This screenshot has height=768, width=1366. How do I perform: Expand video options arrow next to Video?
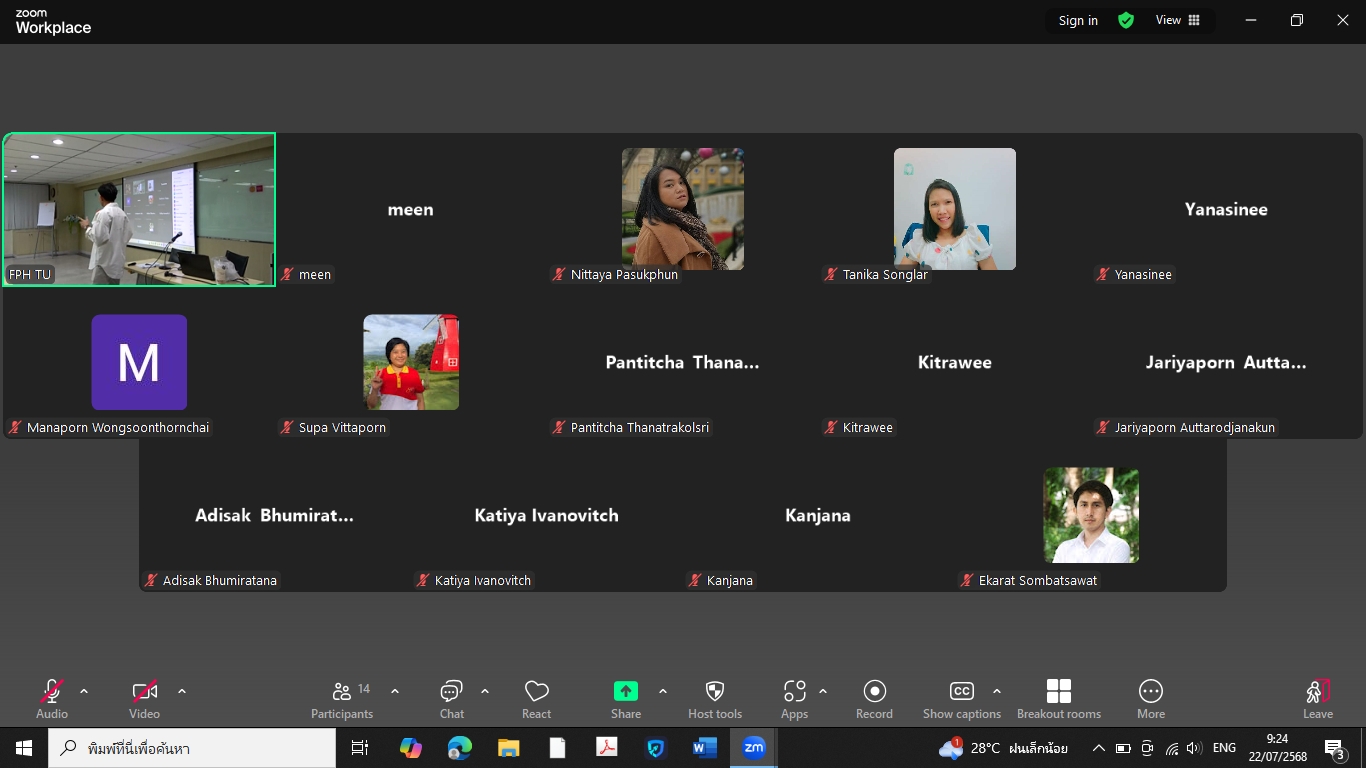point(182,691)
